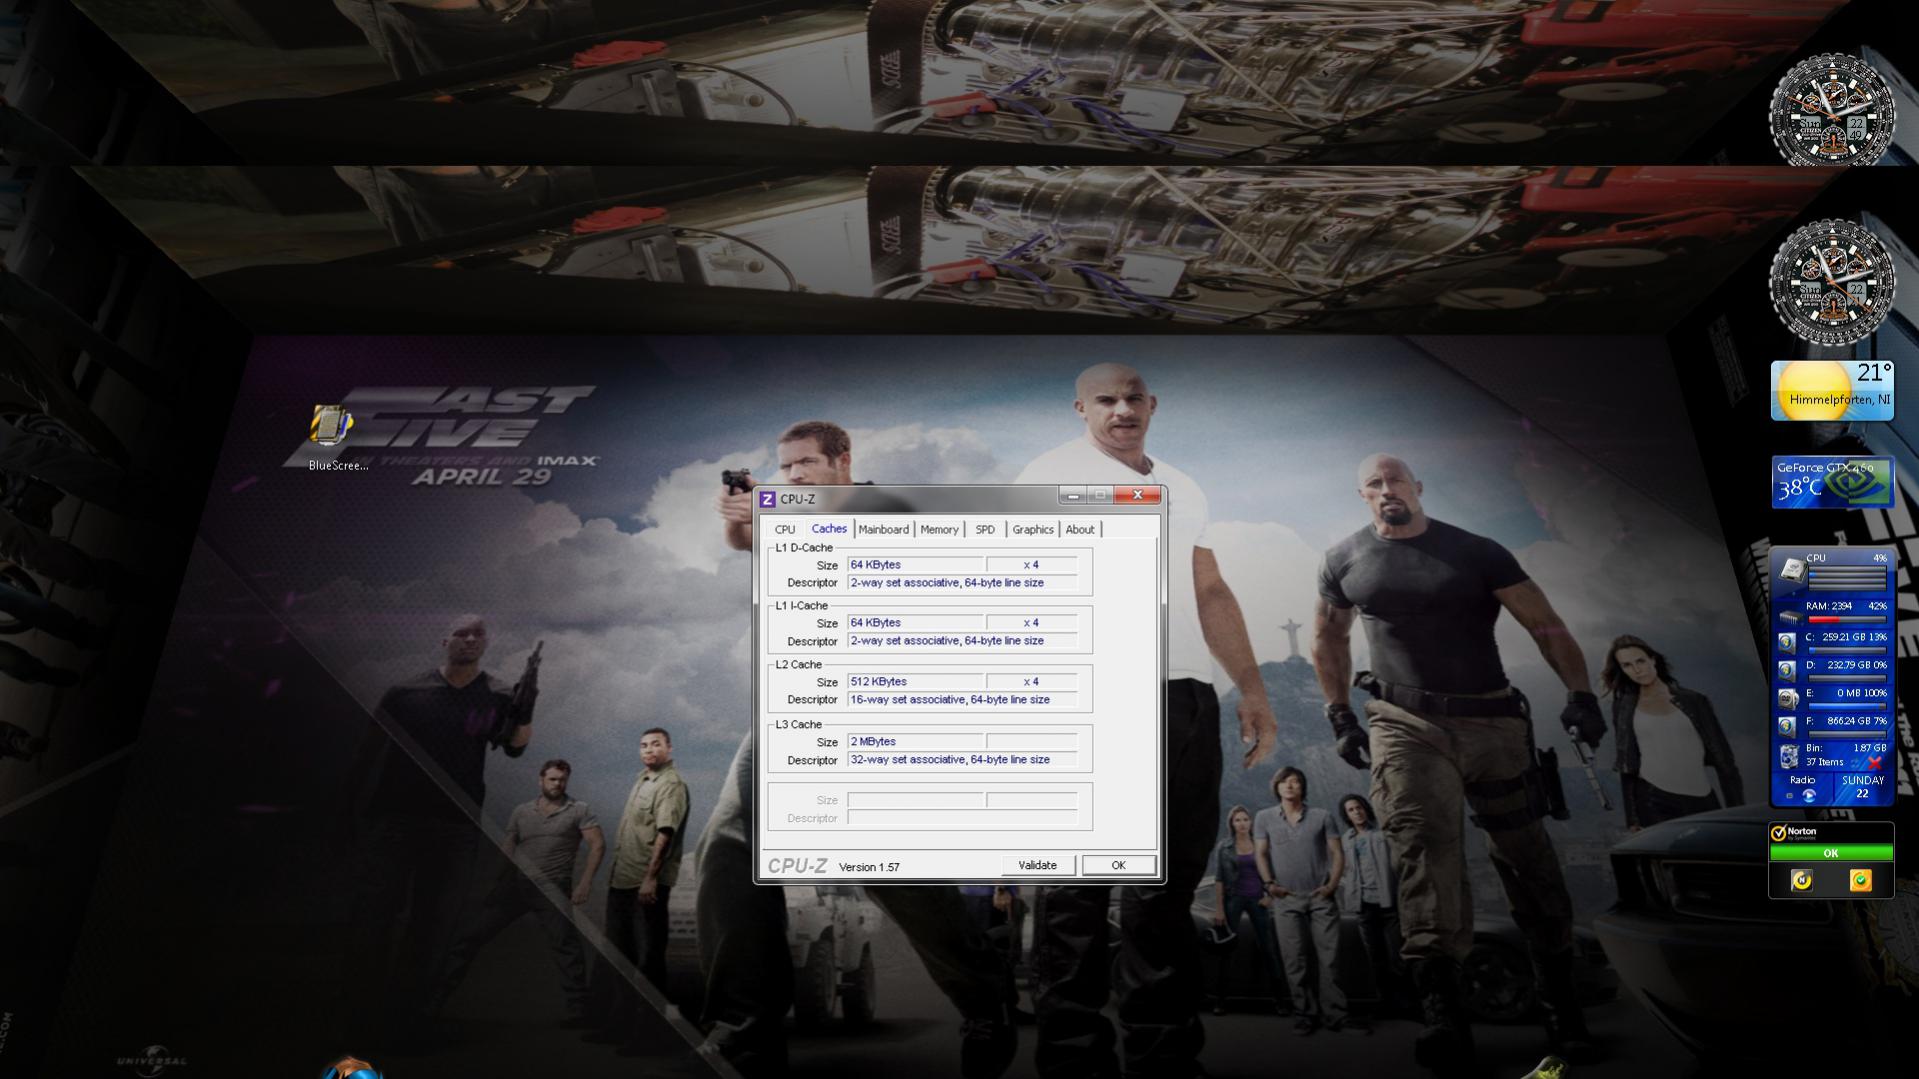Click the CPU usage bars in gadget
Screen dimensions: 1919x1079
(1847, 579)
